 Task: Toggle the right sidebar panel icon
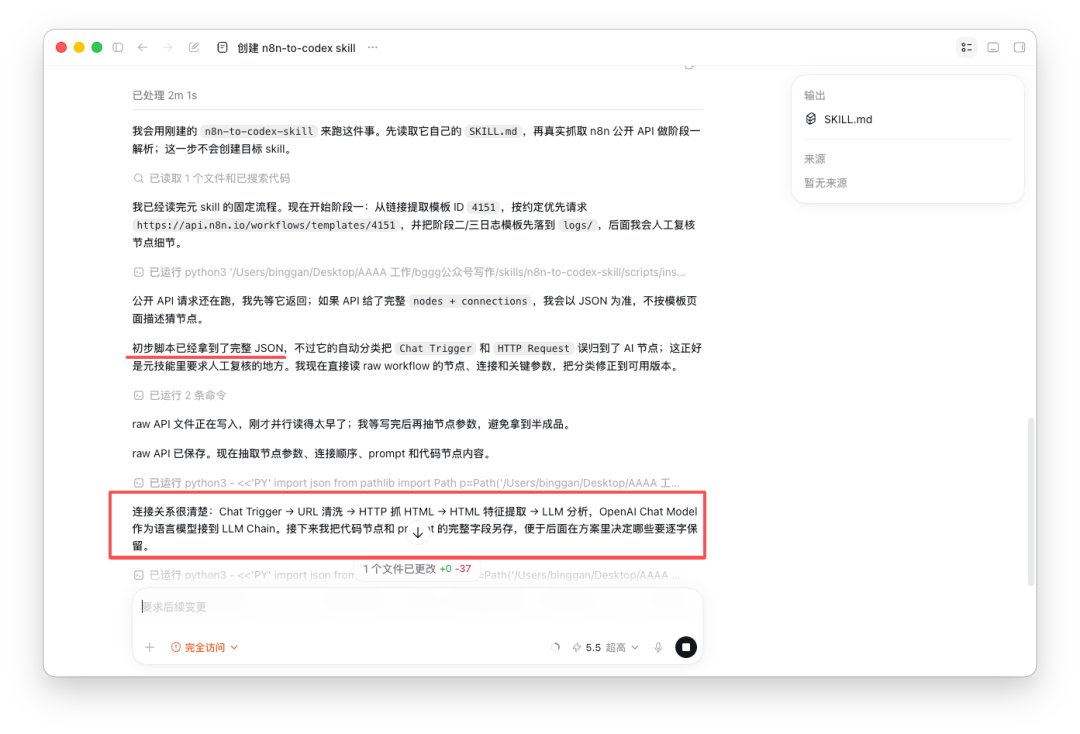tap(1019, 48)
